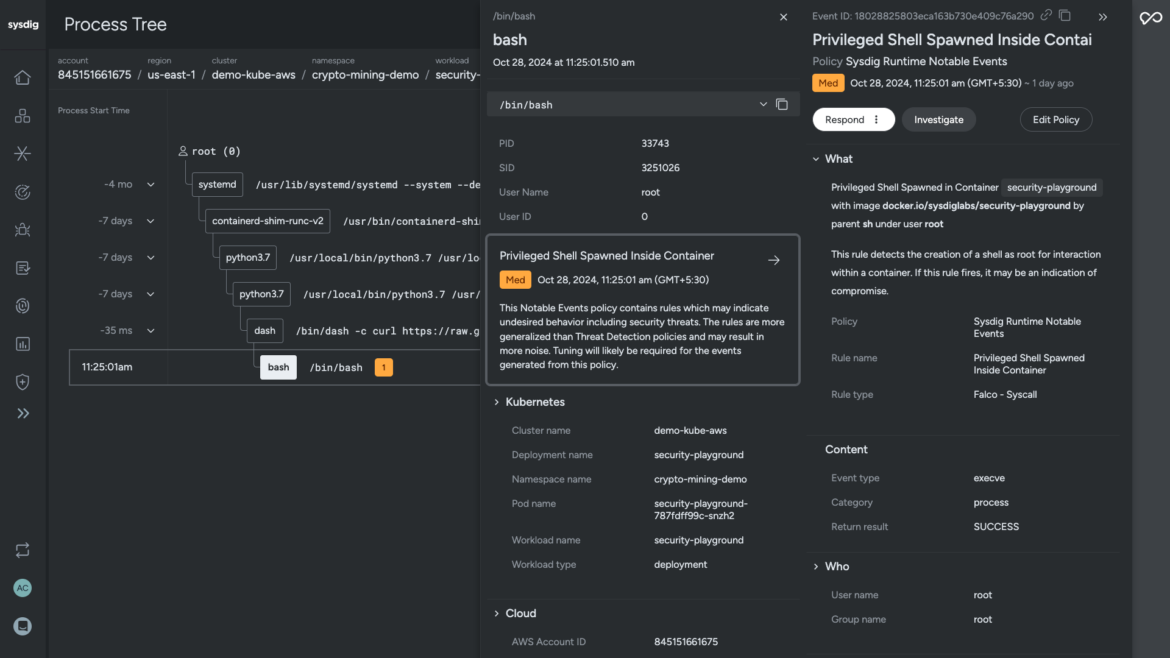Screen dimensions: 1170x658
Task: Open the Reports chart sidebar icon
Action: tap(22, 344)
